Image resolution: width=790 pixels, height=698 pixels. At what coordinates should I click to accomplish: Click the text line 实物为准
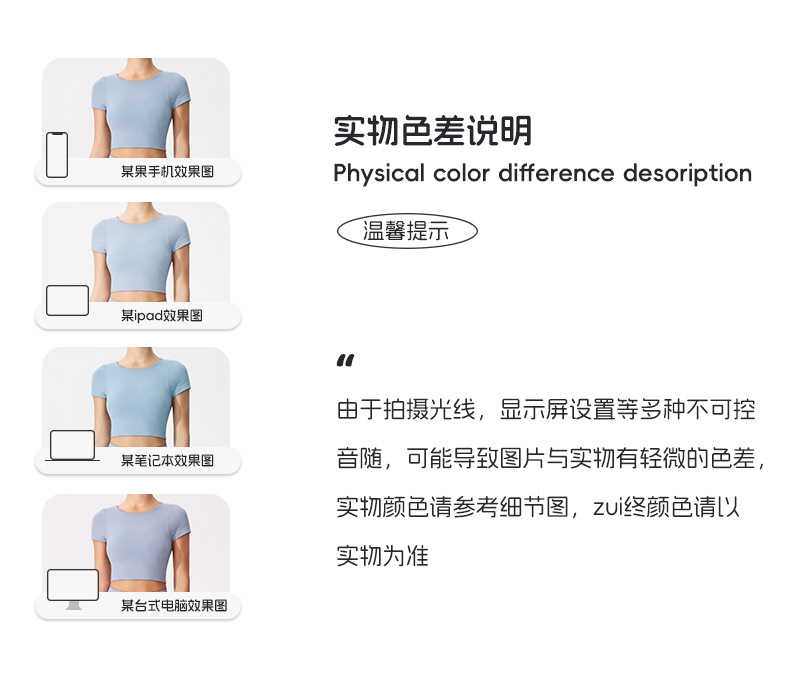[382, 556]
